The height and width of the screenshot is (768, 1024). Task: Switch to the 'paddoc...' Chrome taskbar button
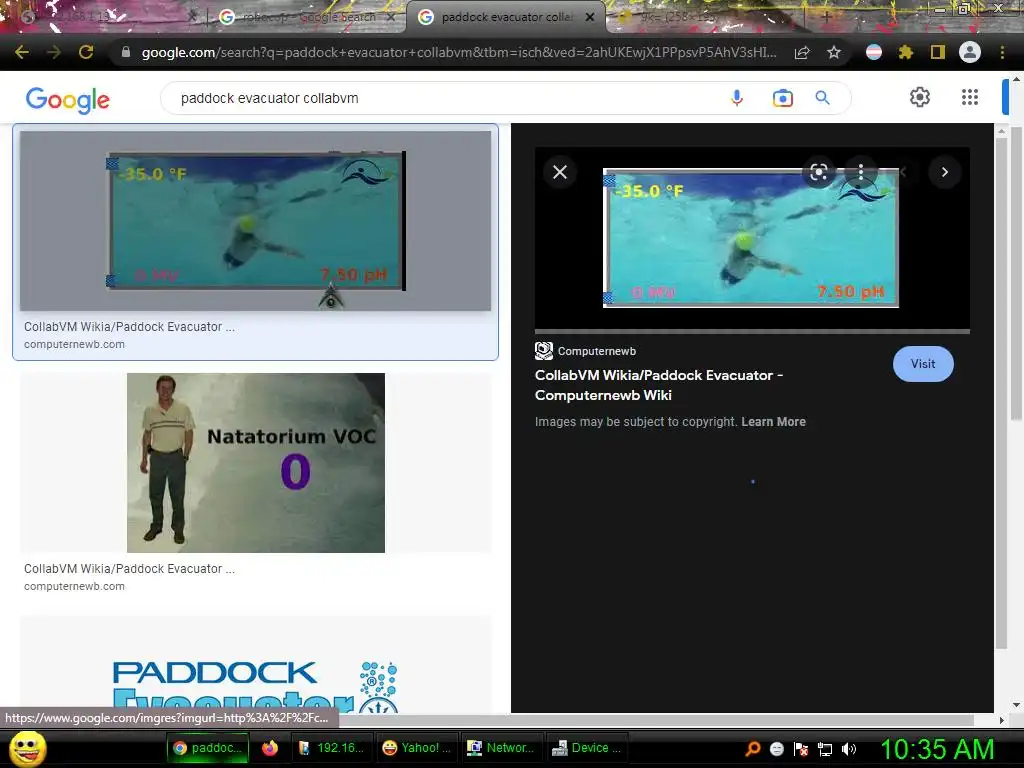(208, 748)
